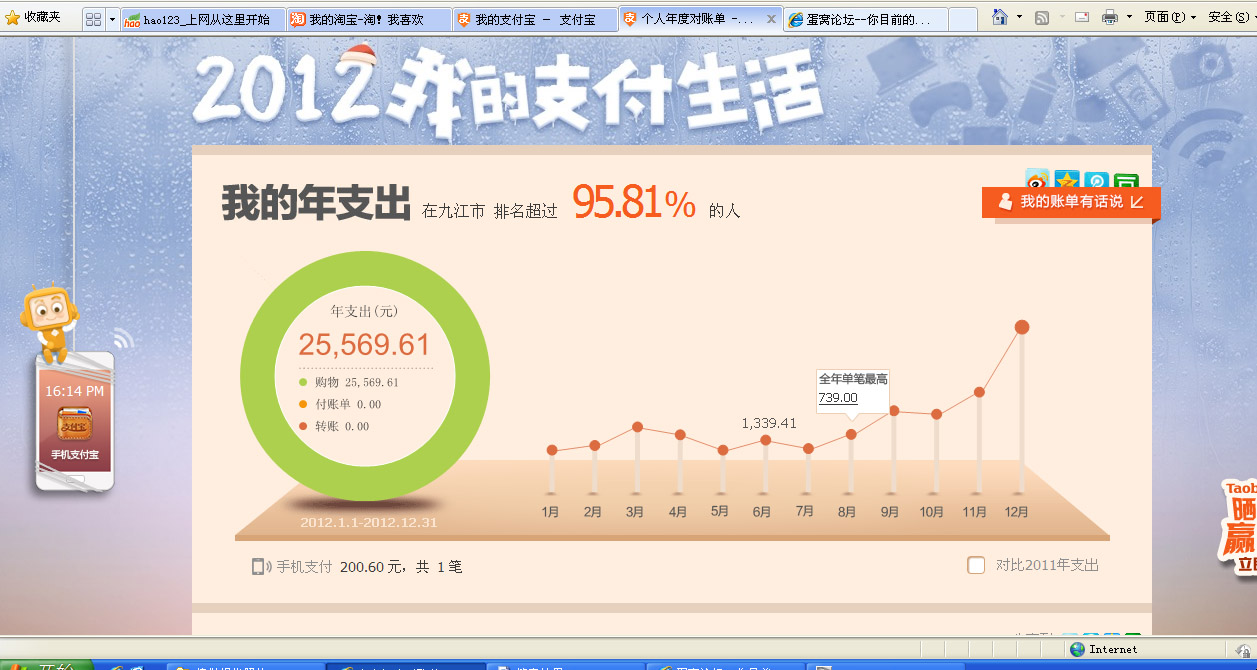1257x670 pixels.
Task: Click the 我的年支出 heading
Action: 316,203
